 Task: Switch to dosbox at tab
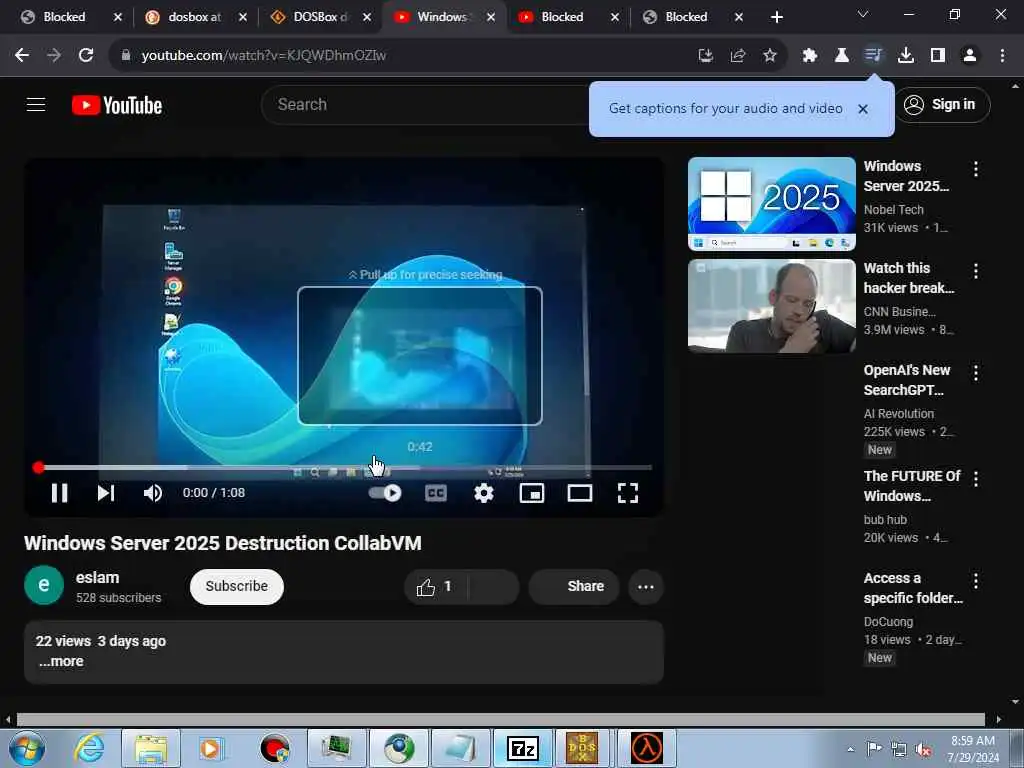coord(194,17)
